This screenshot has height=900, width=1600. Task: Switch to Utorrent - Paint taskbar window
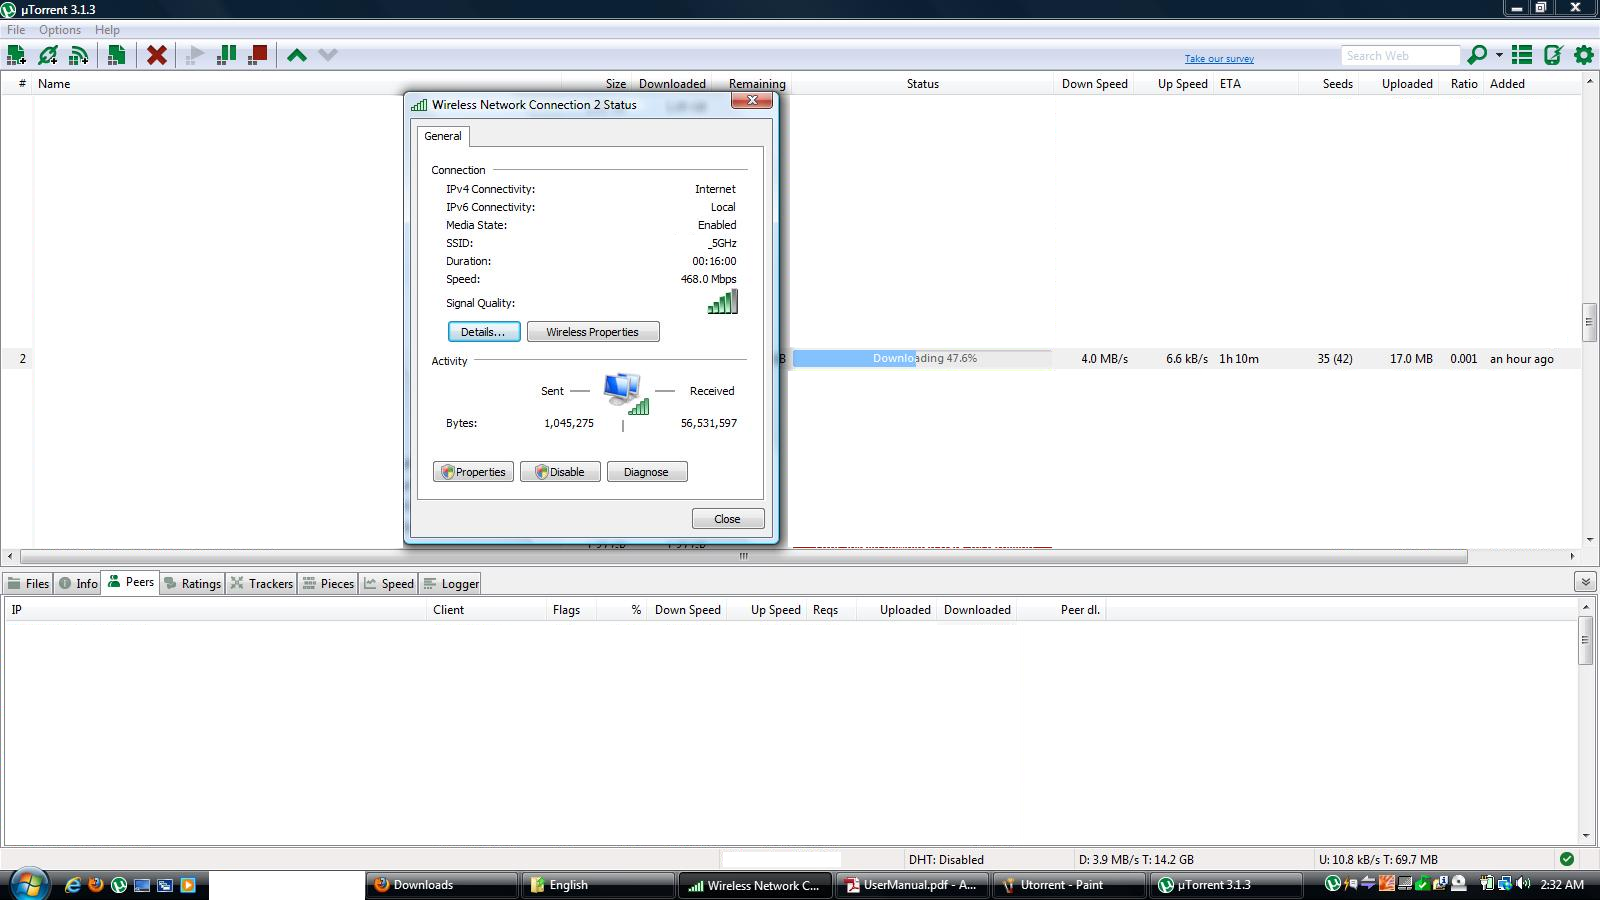pos(1068,885)
